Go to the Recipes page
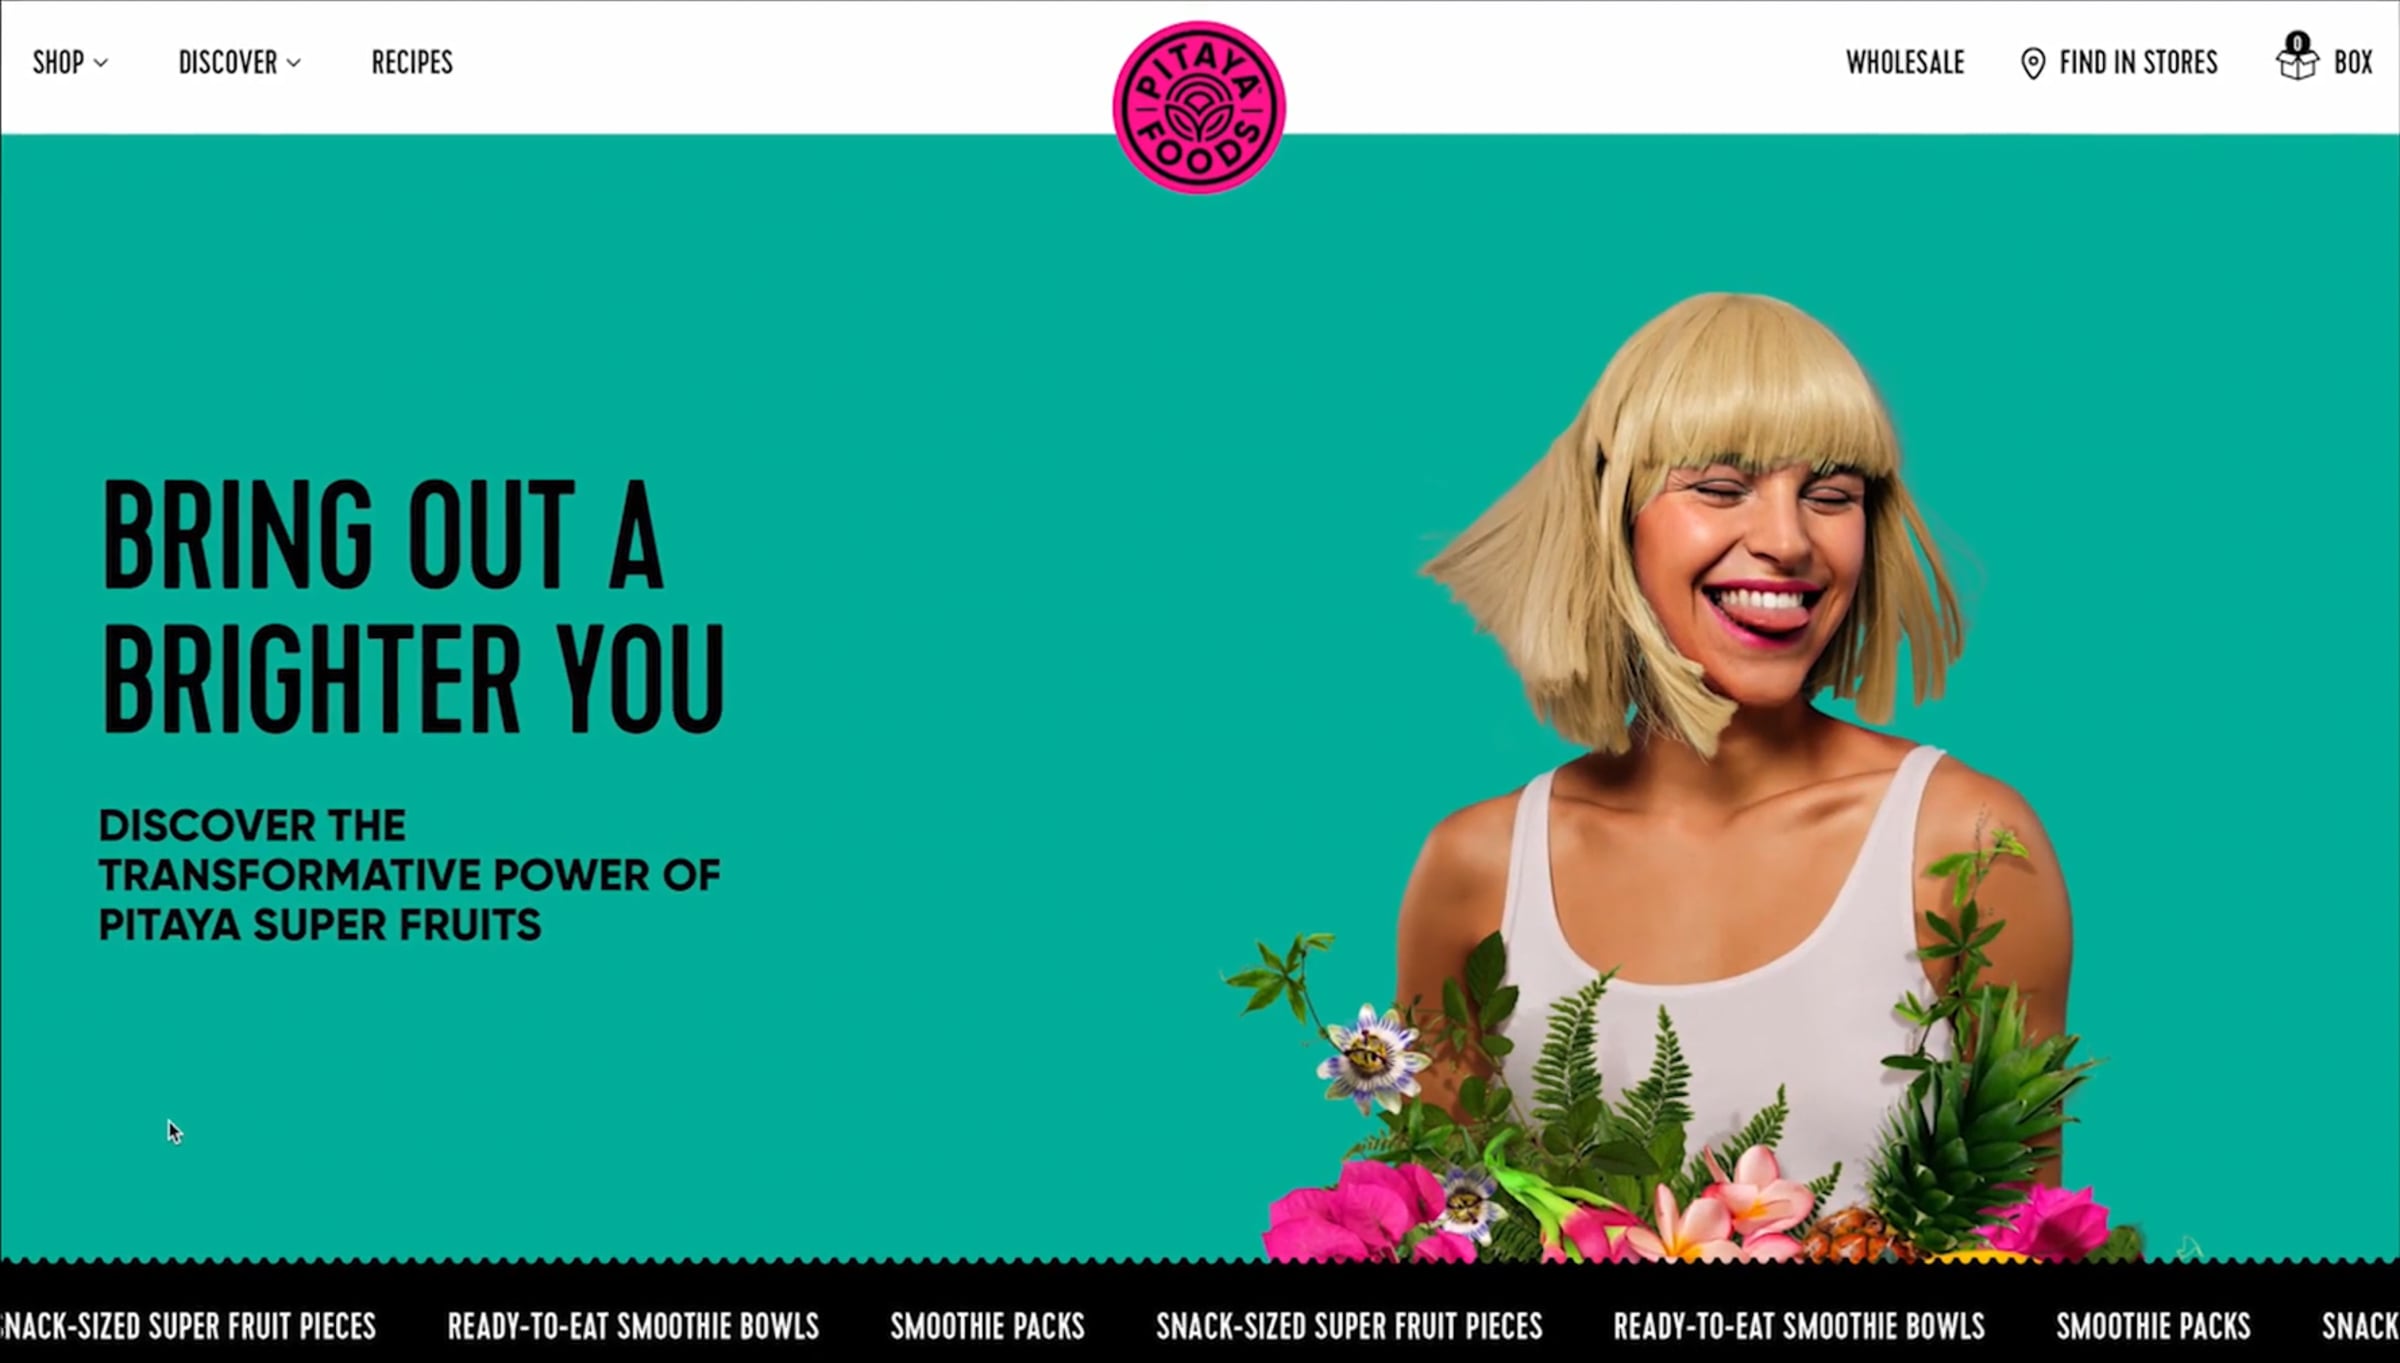The height and width of the screenshot is (1363, 2400). (x=412, y=62)
